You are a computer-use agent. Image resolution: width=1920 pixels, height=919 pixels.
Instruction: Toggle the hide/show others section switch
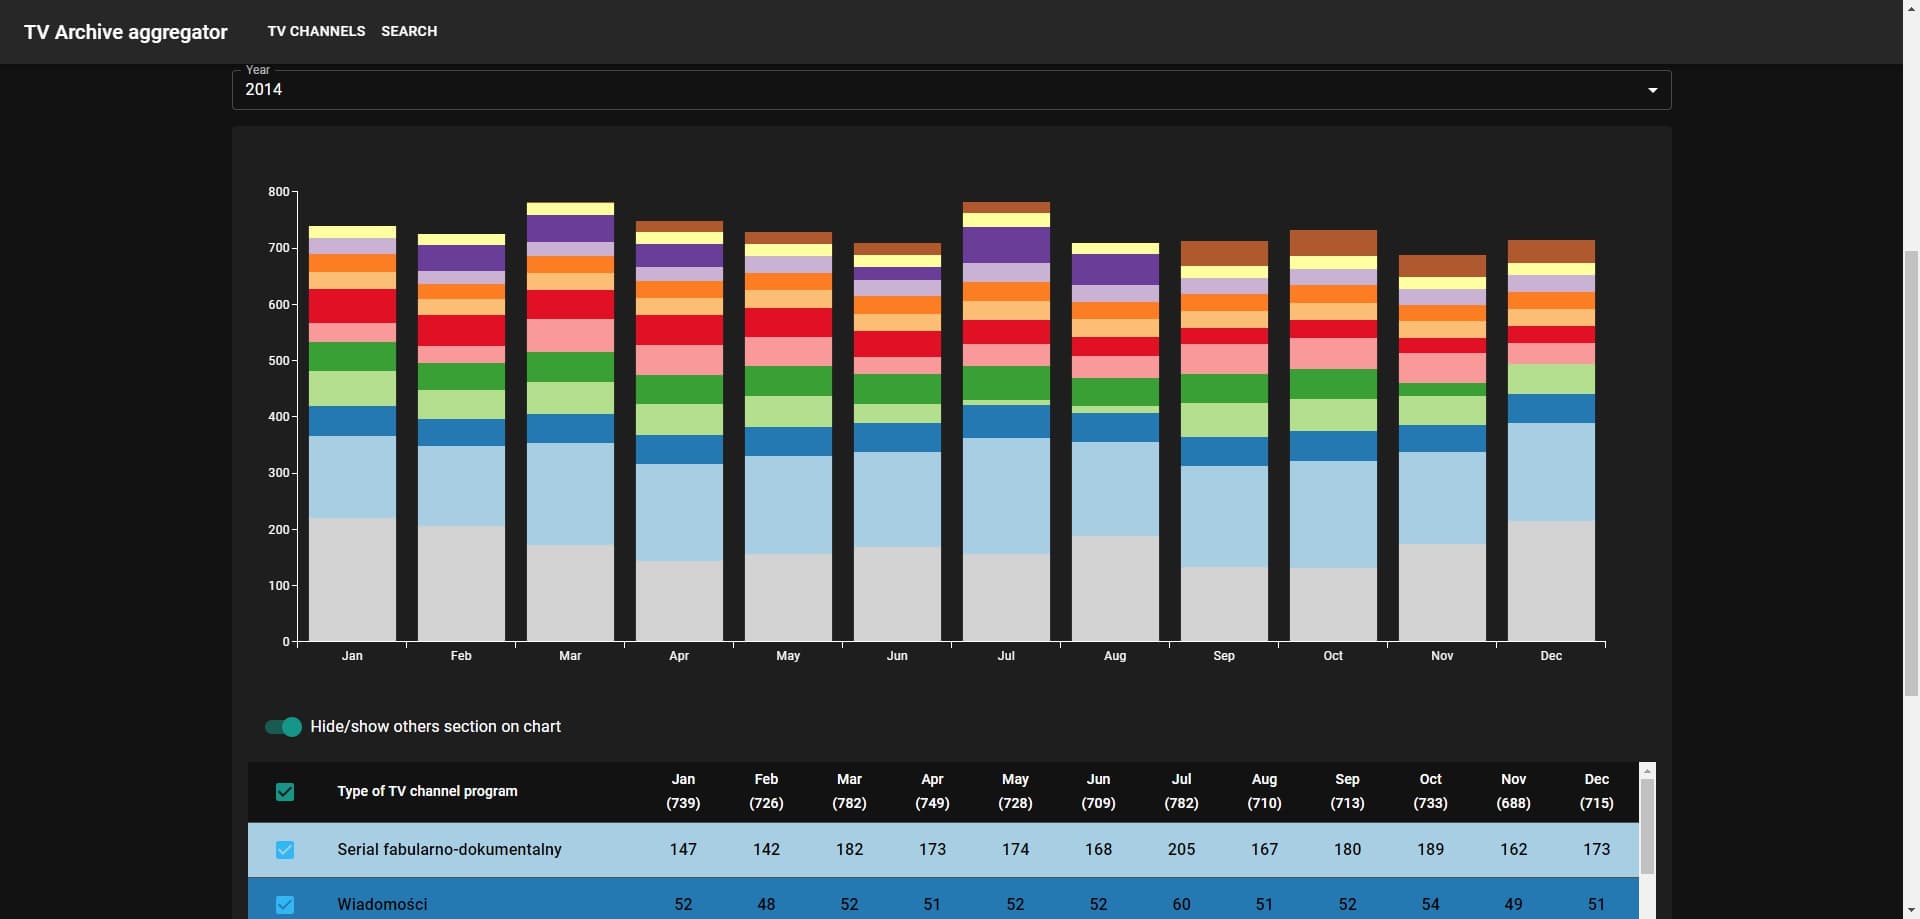[283, 727]
